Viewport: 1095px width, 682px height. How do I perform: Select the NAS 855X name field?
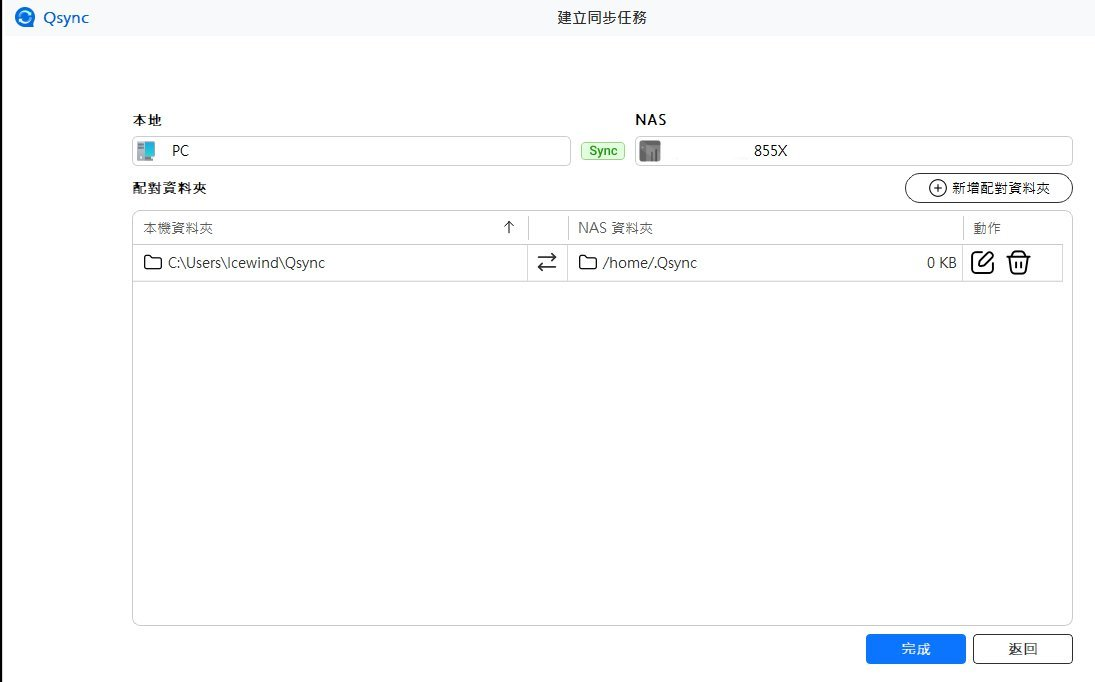860,151
